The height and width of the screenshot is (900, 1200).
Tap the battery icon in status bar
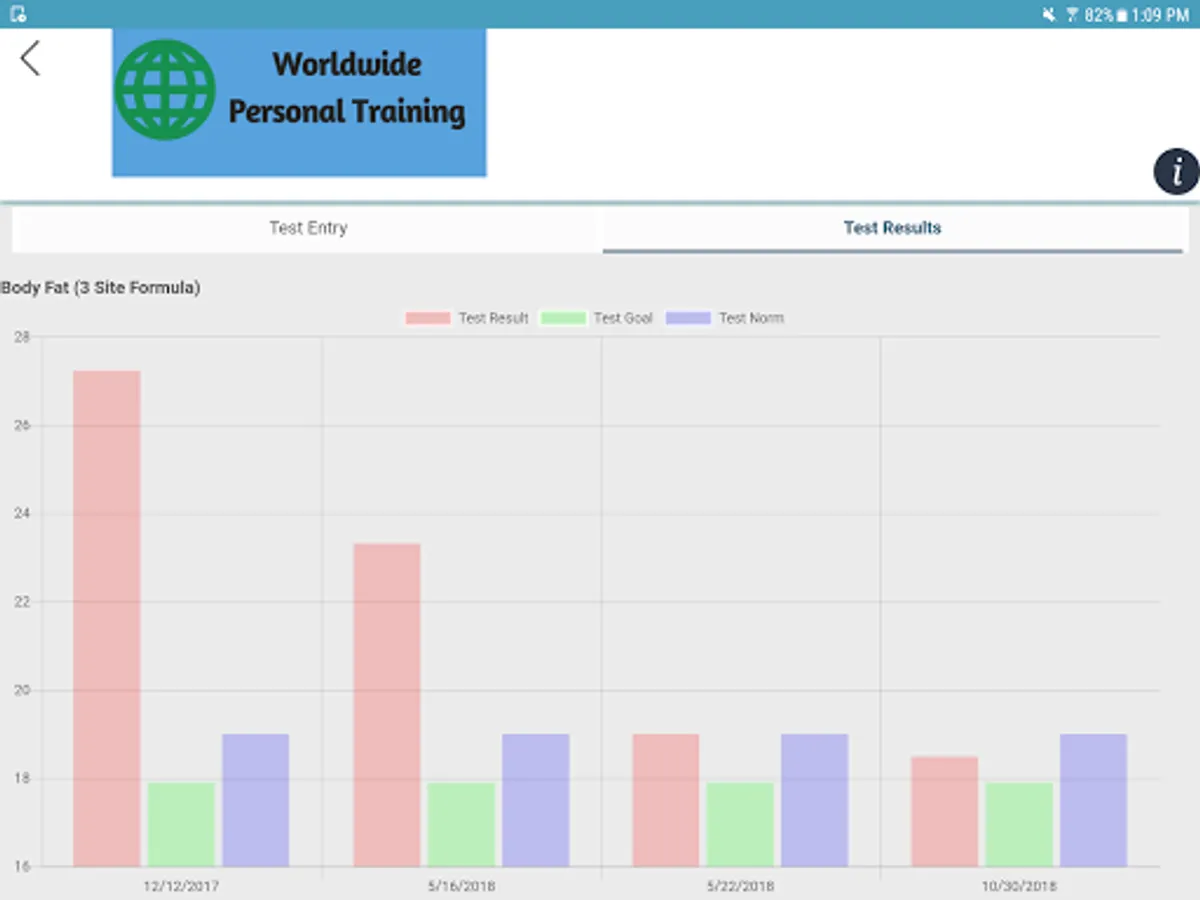tap(1122, 15)
